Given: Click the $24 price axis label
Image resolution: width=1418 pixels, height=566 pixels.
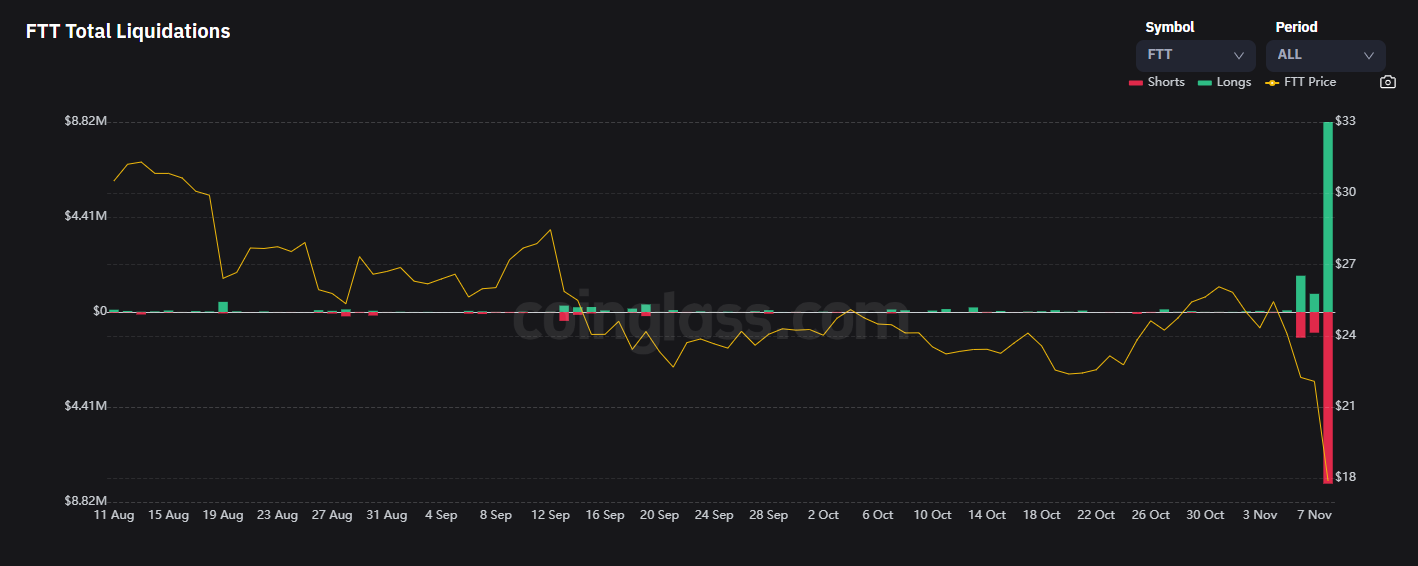Looking at the screenshot, I should pos(1345,335).
